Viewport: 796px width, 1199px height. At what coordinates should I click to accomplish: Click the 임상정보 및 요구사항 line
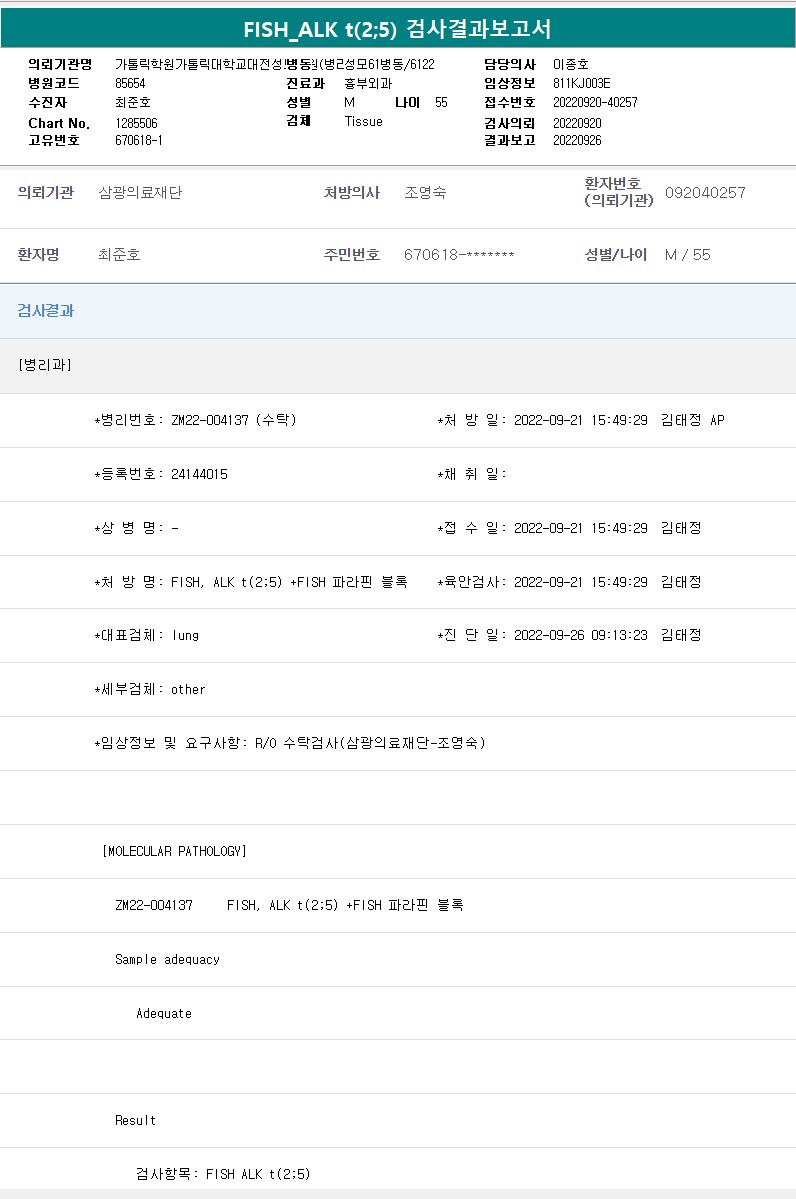tap(290, 743)
